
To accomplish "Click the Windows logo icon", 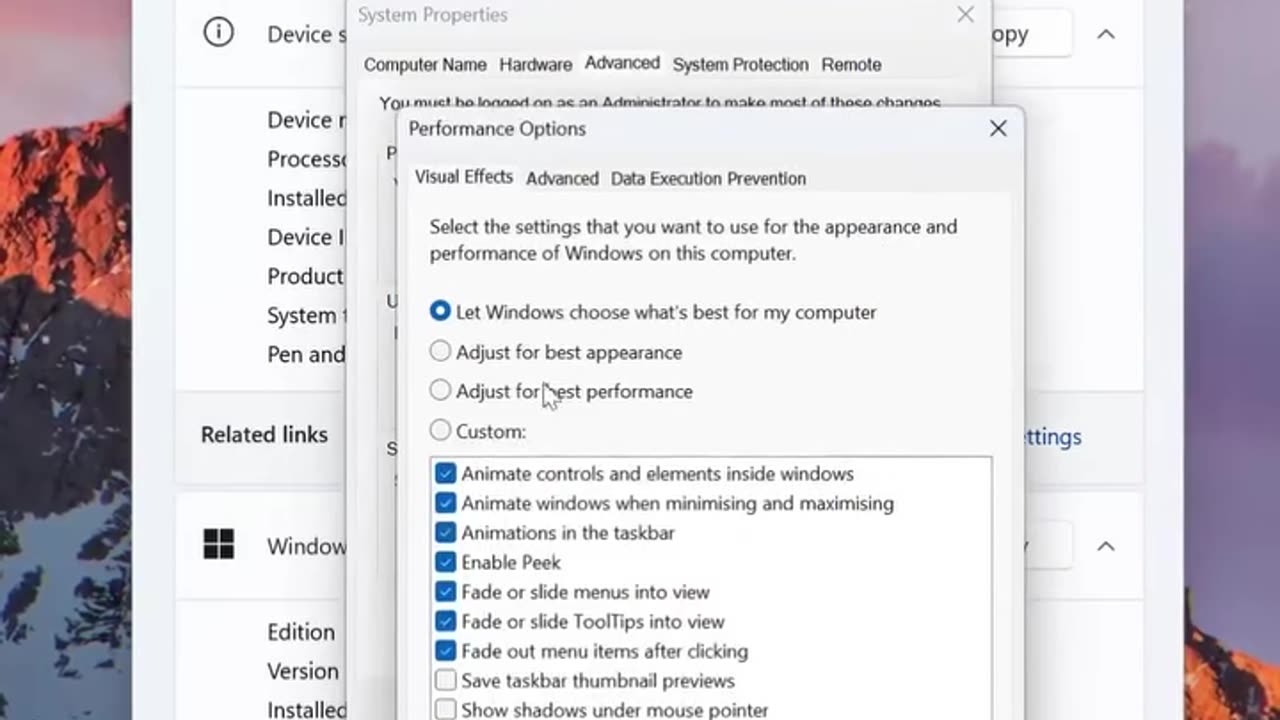I will pos(218,545).
